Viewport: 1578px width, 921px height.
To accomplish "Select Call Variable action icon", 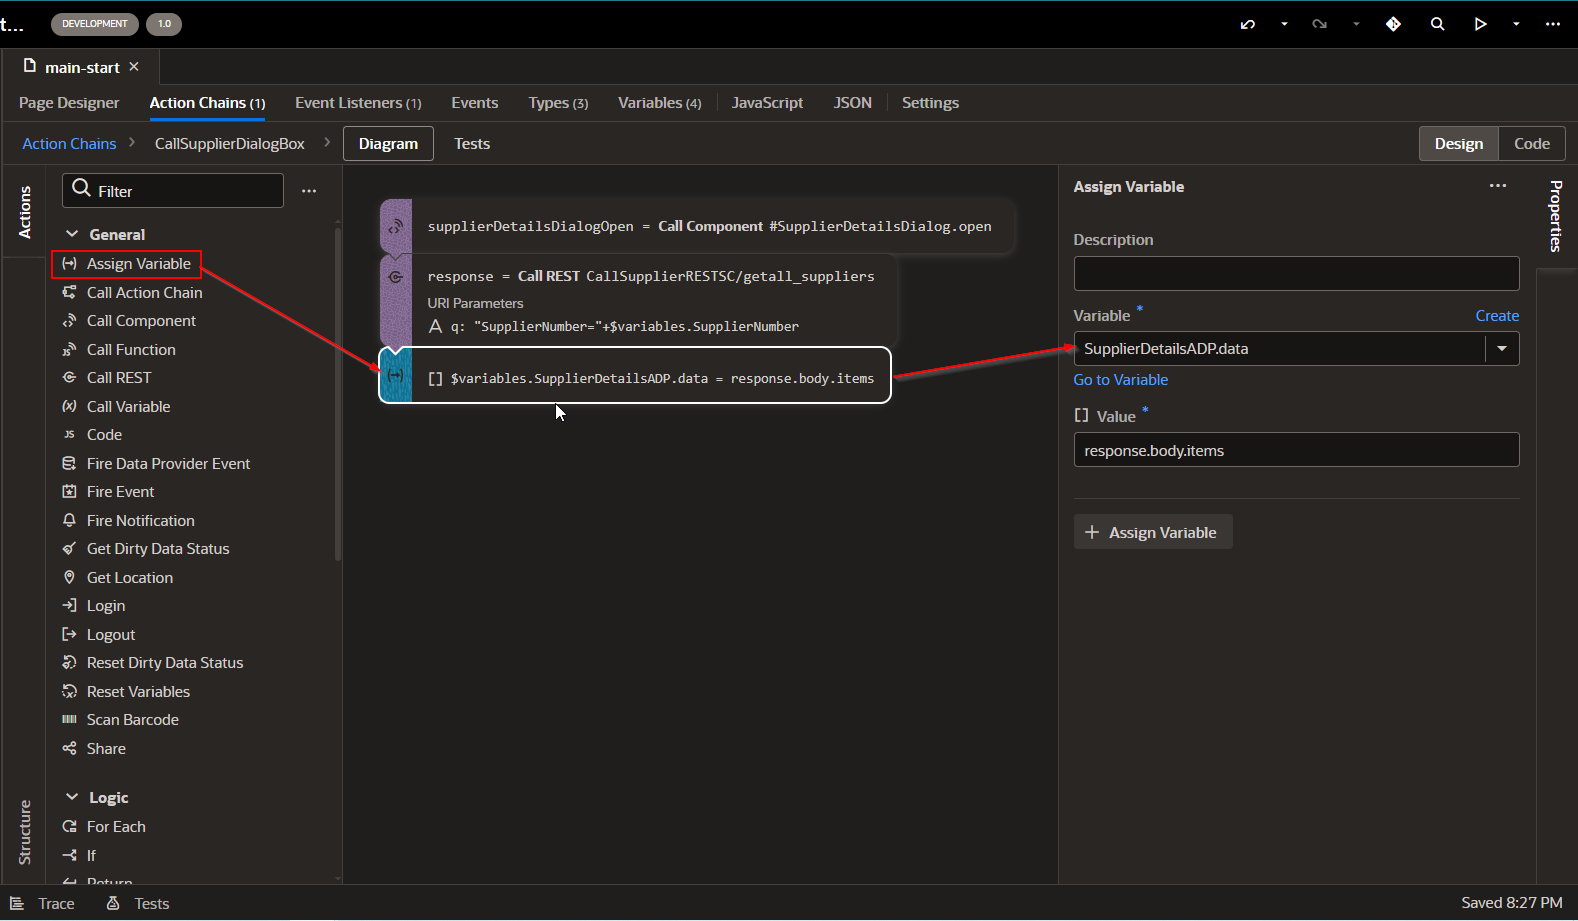I will pos(69,406).
